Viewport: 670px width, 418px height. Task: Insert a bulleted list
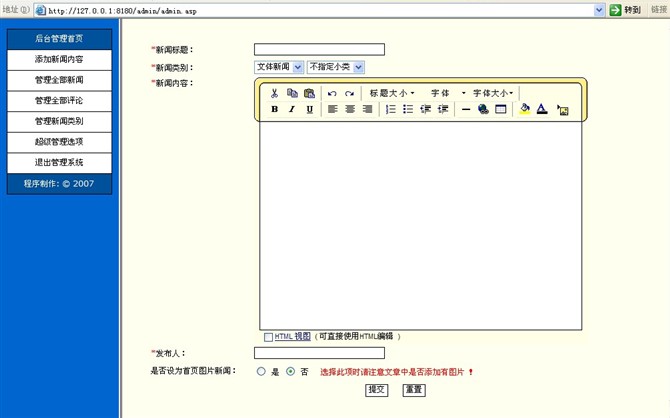point(408,109)
